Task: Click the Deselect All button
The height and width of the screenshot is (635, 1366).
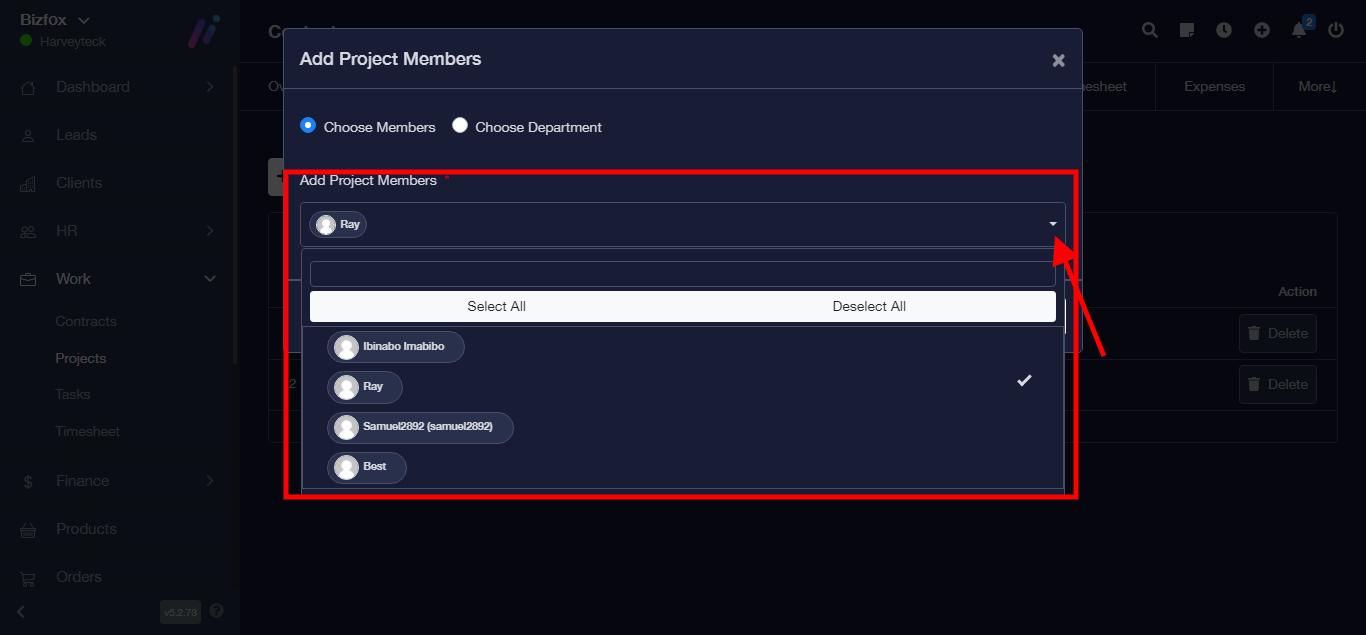Action: click(869, 306)
